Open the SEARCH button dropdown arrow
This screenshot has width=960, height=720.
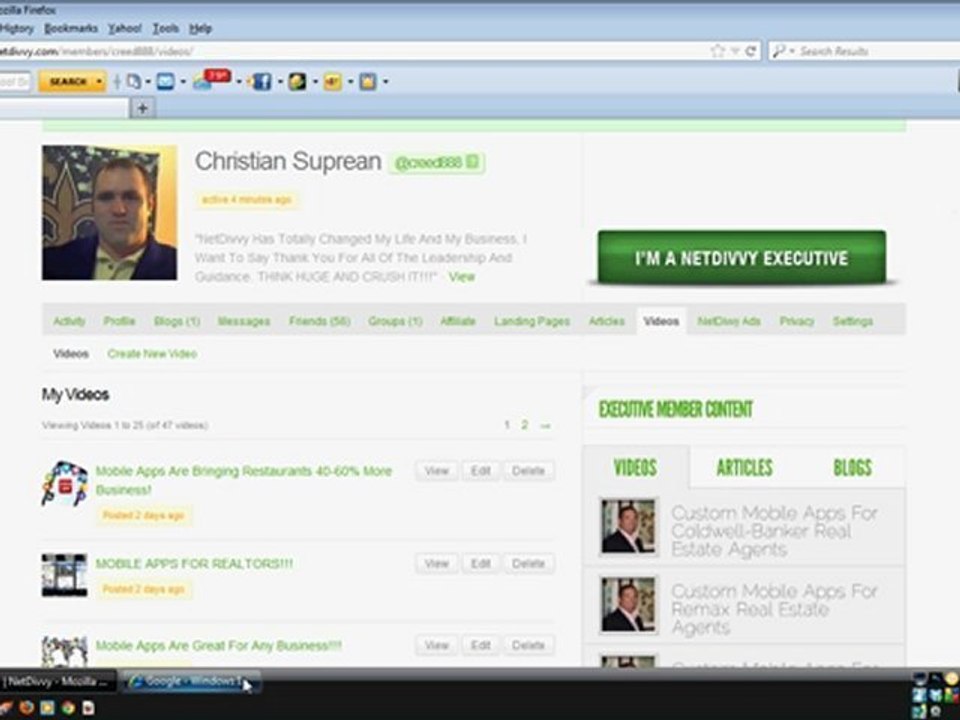pyautogui.click(x=99, y=81)
